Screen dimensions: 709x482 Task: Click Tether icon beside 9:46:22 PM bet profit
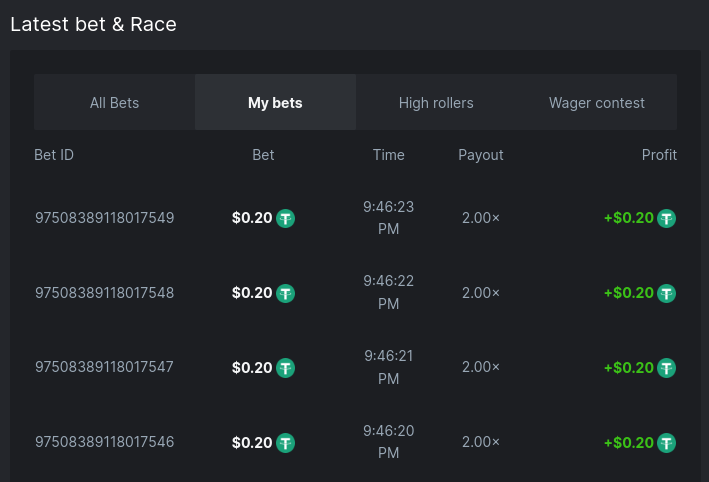click(667, 293)
